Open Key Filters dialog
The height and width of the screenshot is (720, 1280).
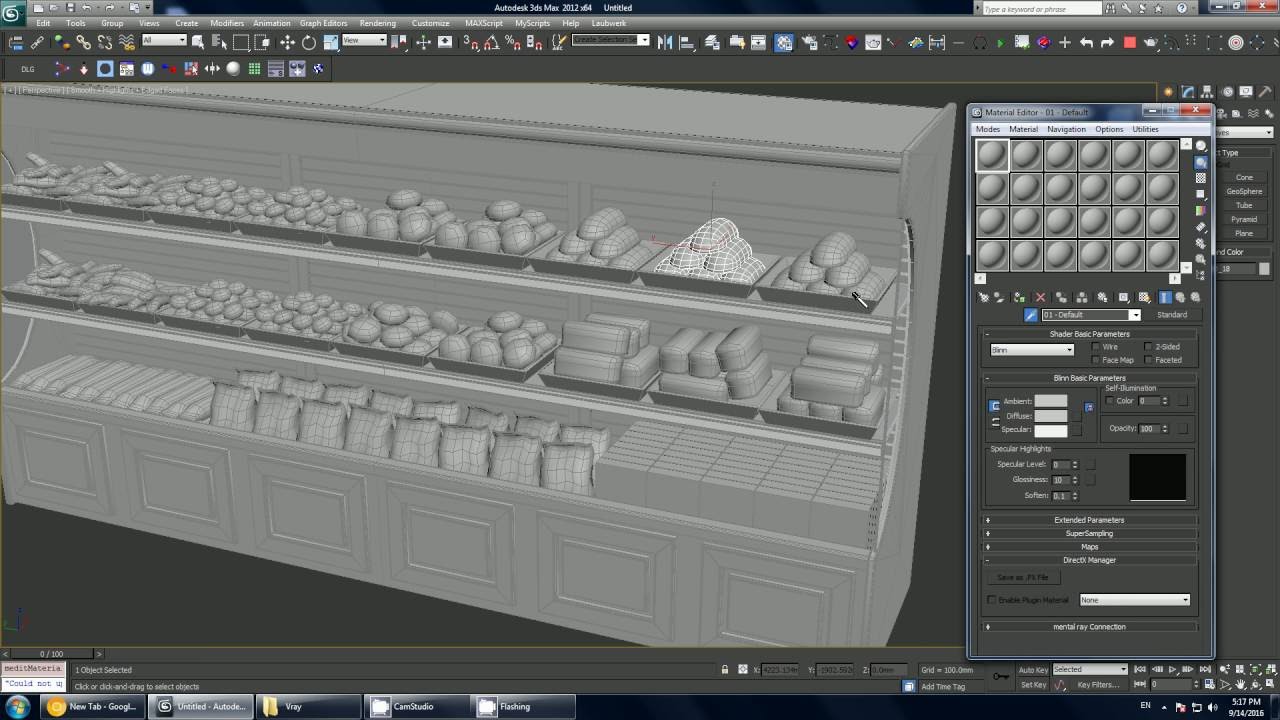click(1098, 685)
